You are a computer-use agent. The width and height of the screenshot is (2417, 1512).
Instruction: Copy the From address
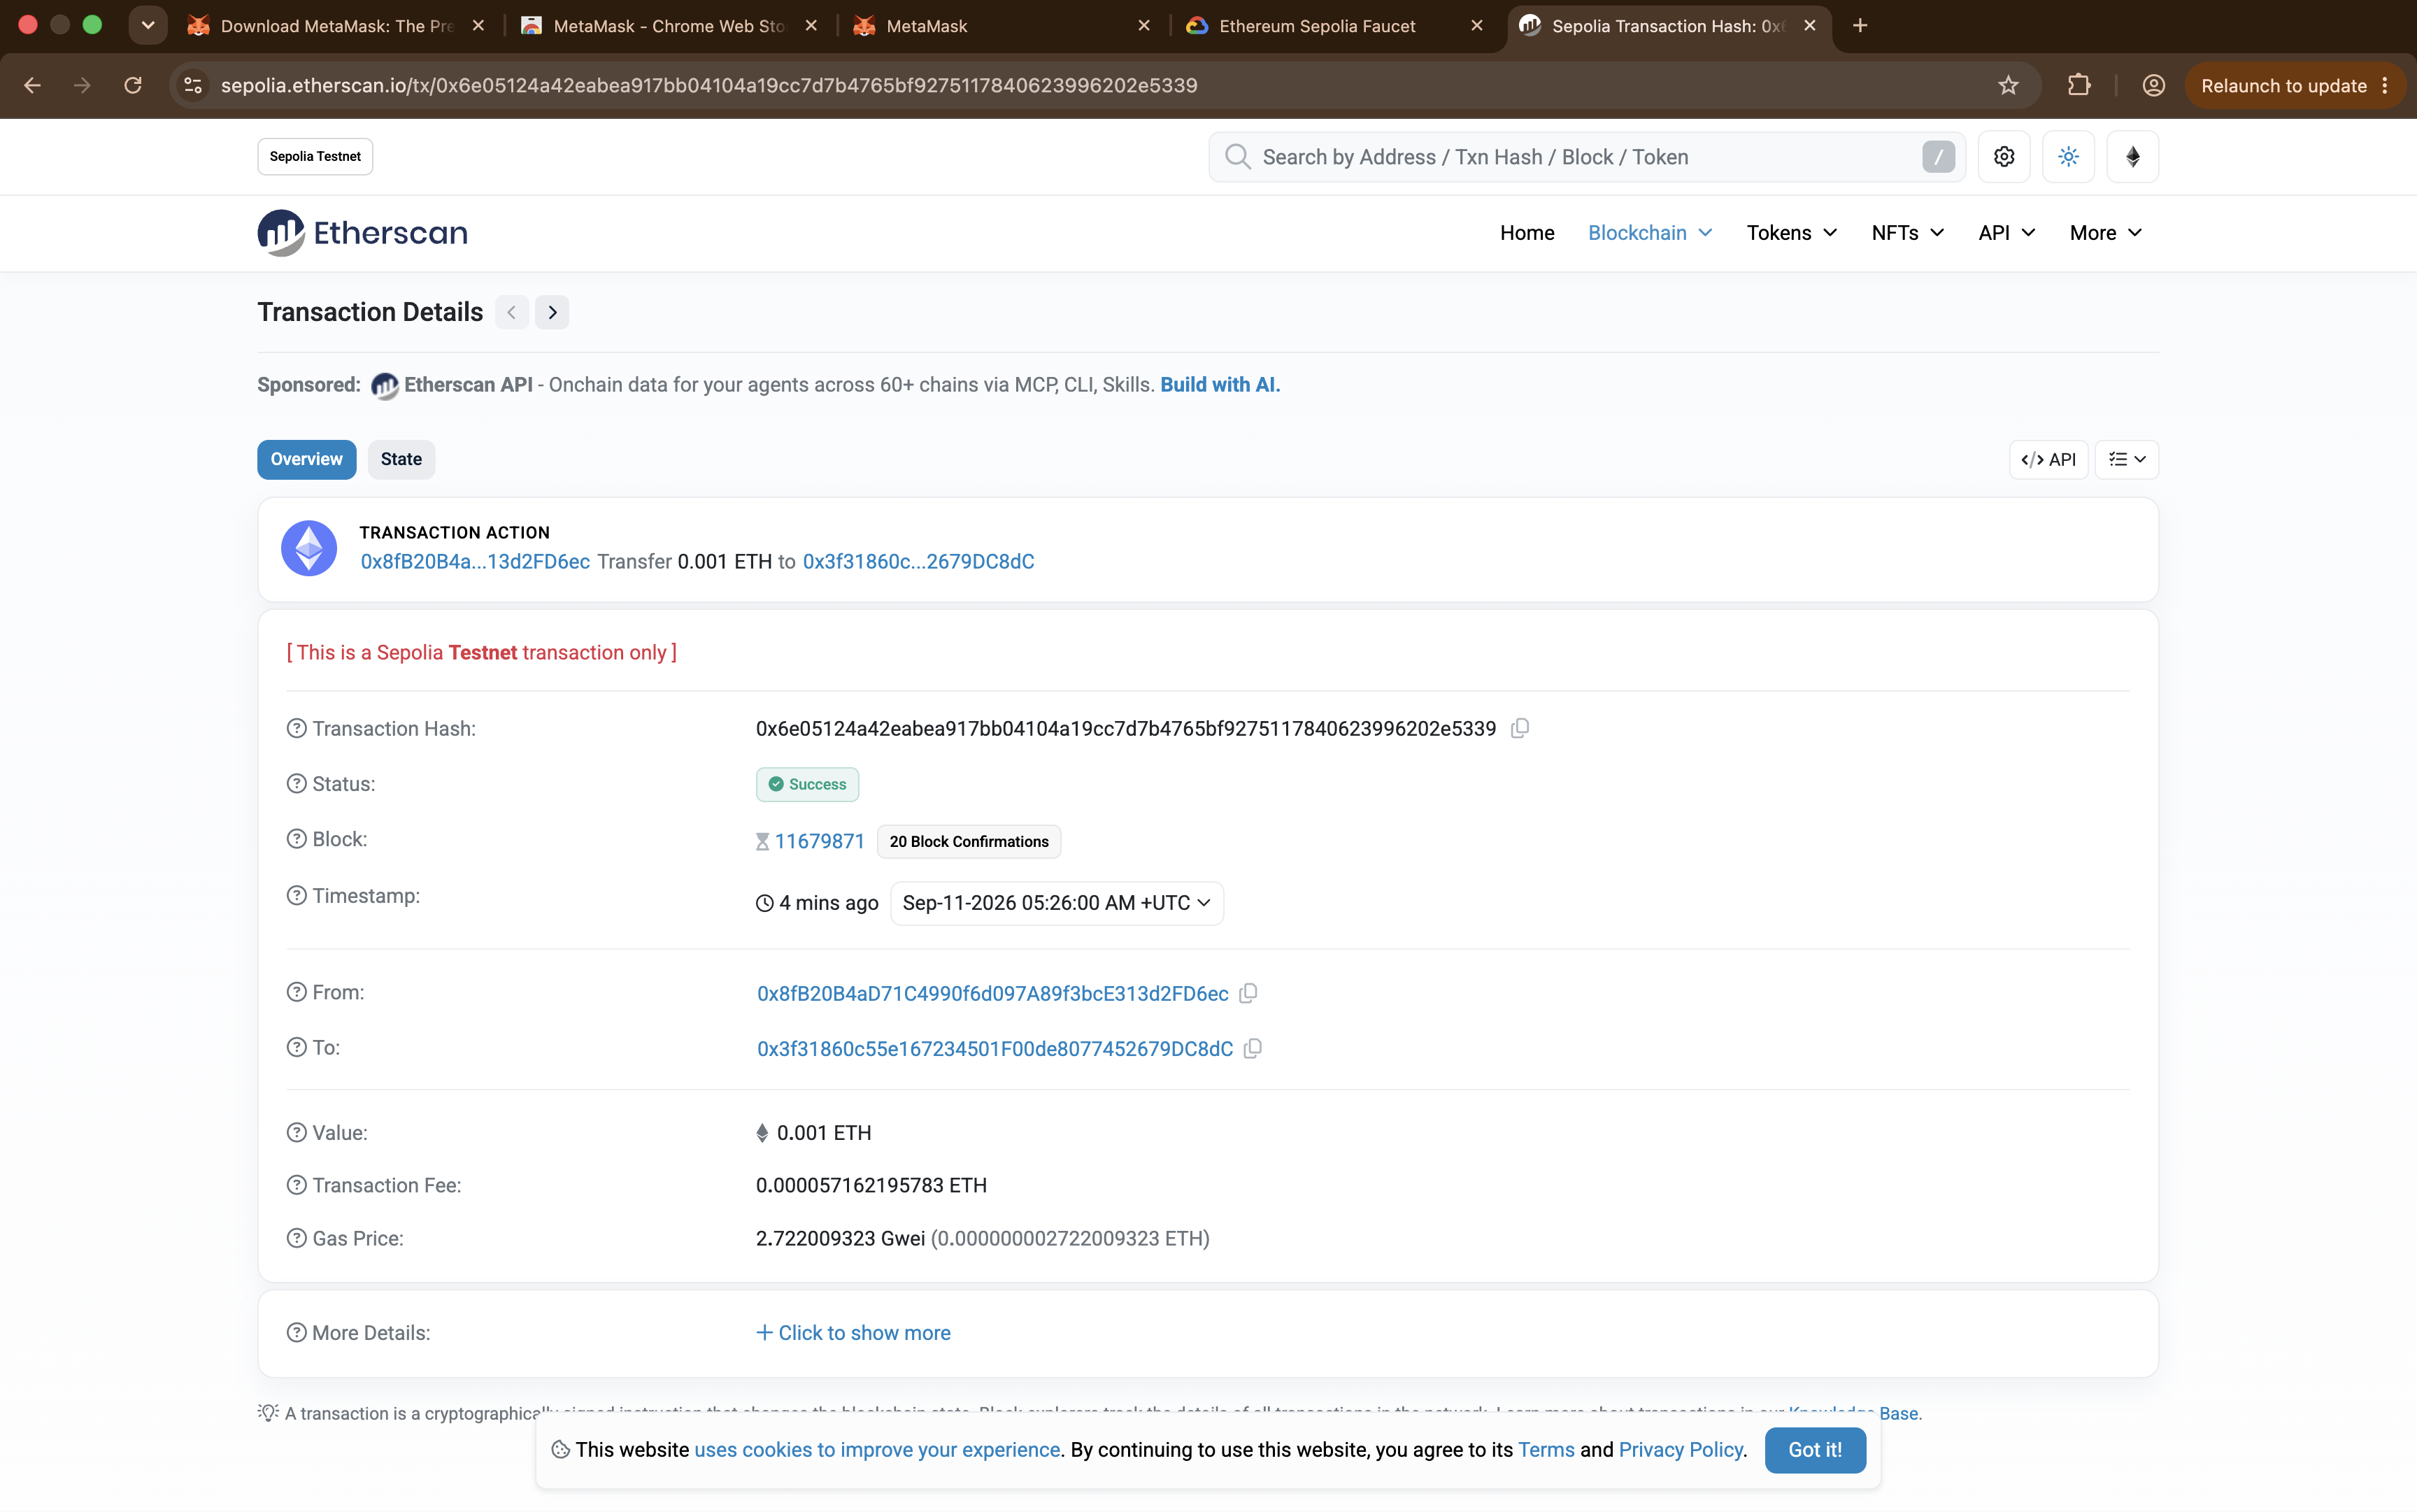1248,993
